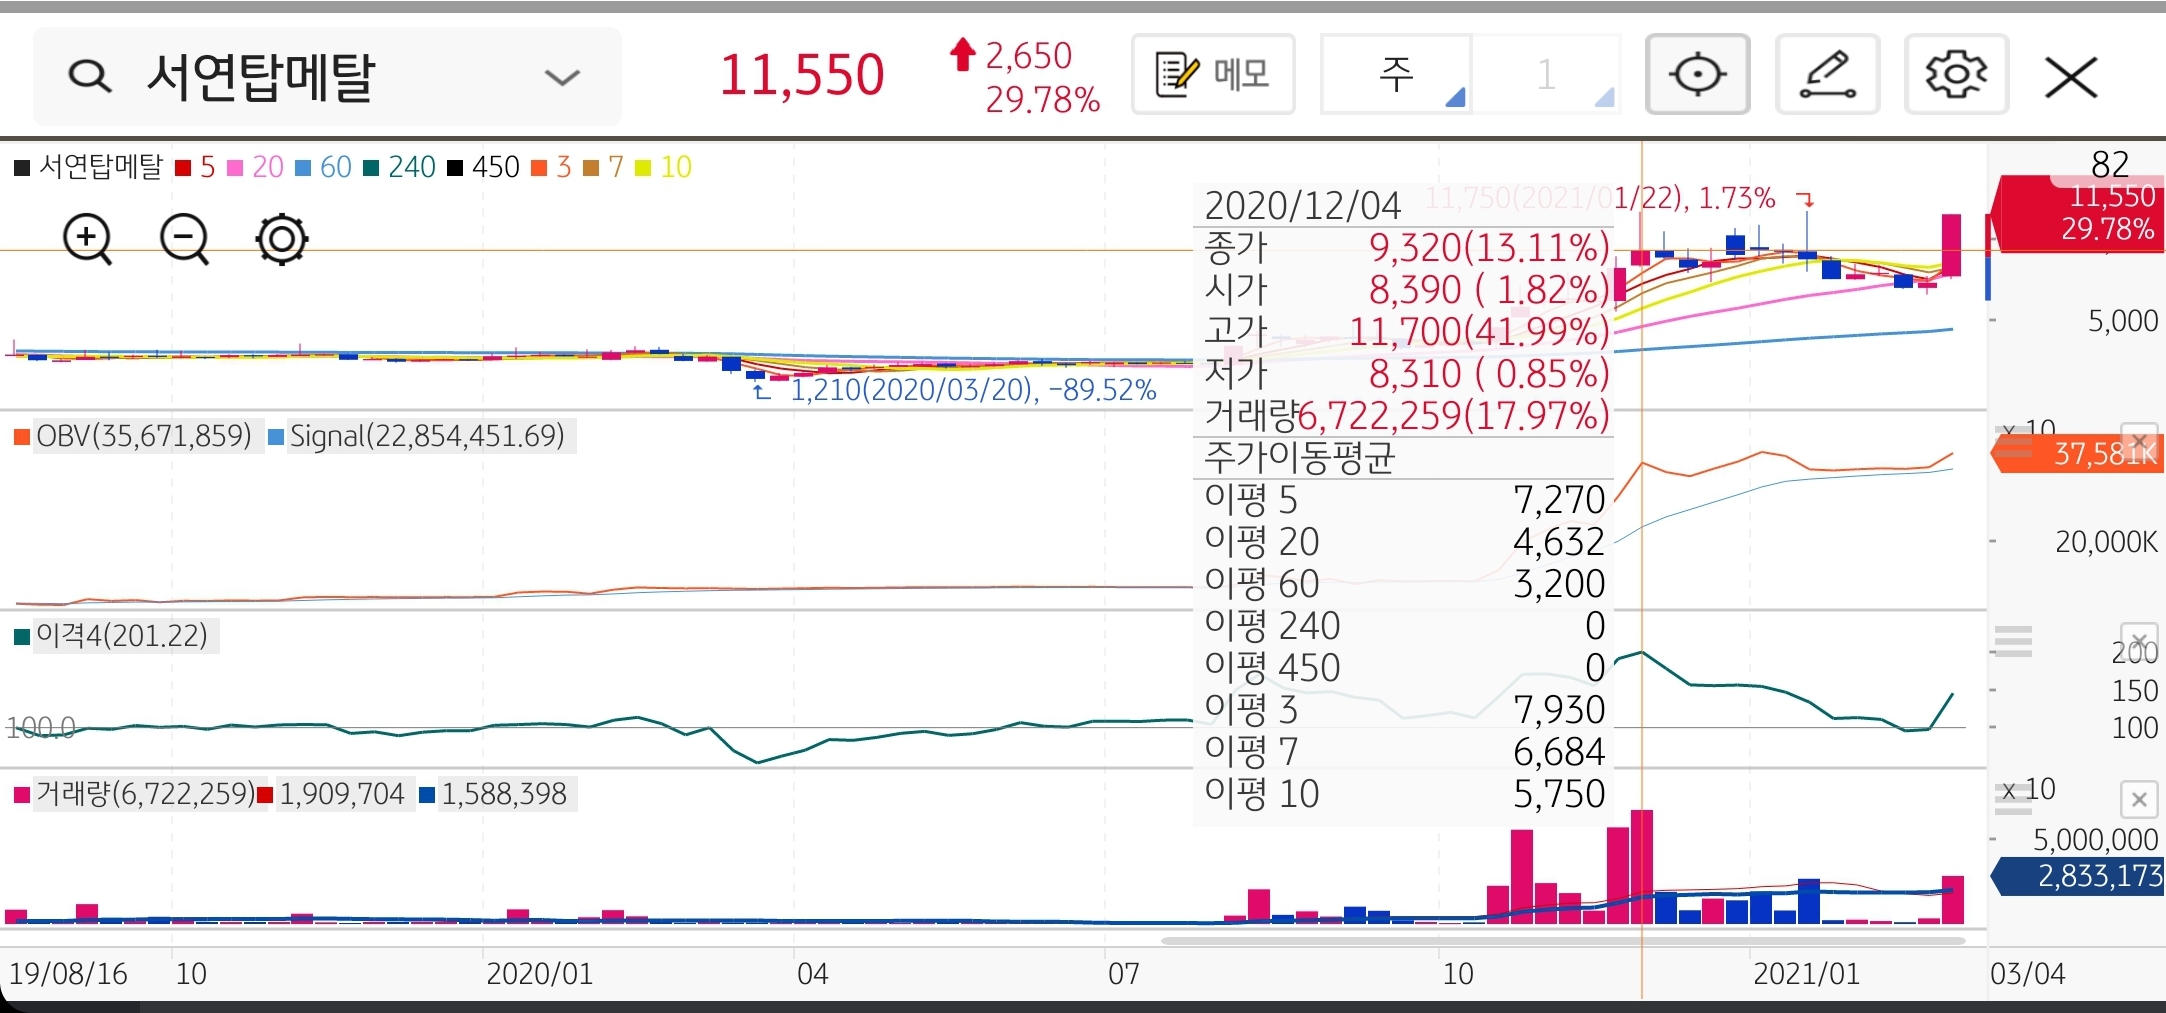The height and width of the screenshot is (1013, 2166).
Task: Click the red 5-period moving average swatch
Action: tap(183, 168)
